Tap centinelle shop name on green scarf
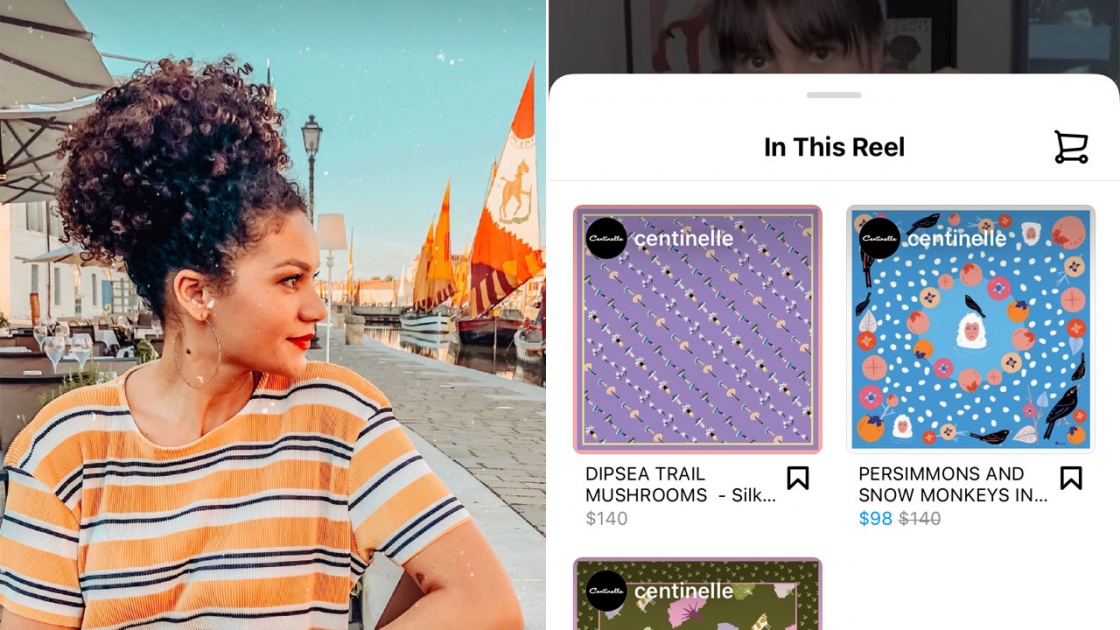Screen dimensions: 1120x630 684,591
